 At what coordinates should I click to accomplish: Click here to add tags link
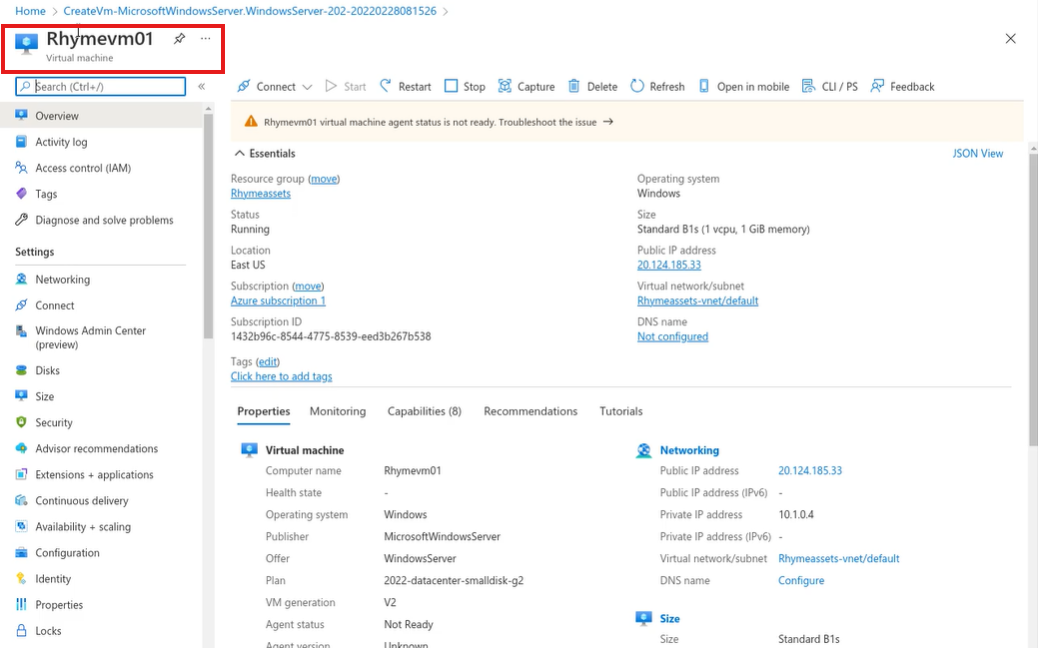(281, 376)
